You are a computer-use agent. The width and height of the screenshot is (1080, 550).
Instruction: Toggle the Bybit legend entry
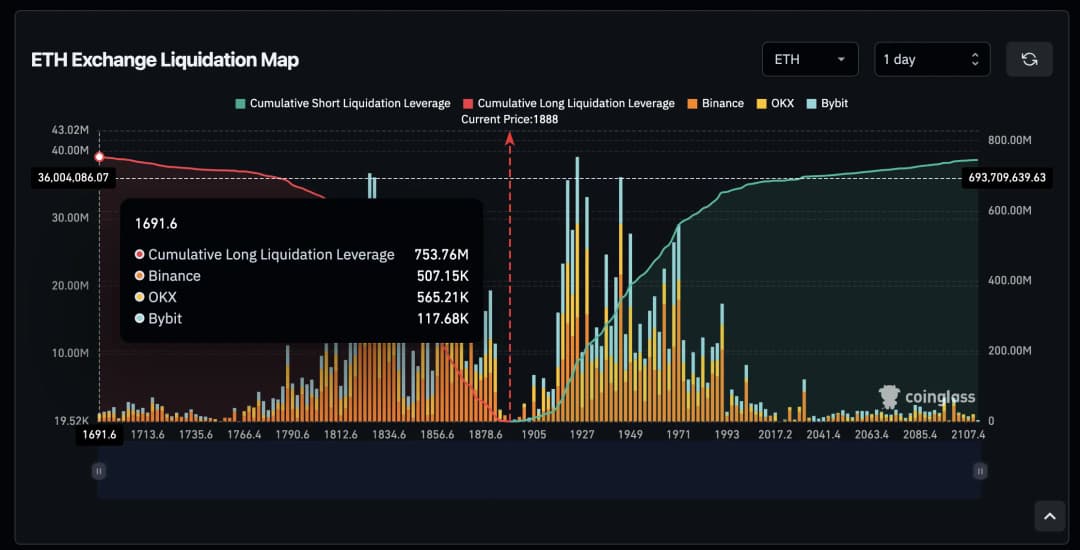(826, 103)
